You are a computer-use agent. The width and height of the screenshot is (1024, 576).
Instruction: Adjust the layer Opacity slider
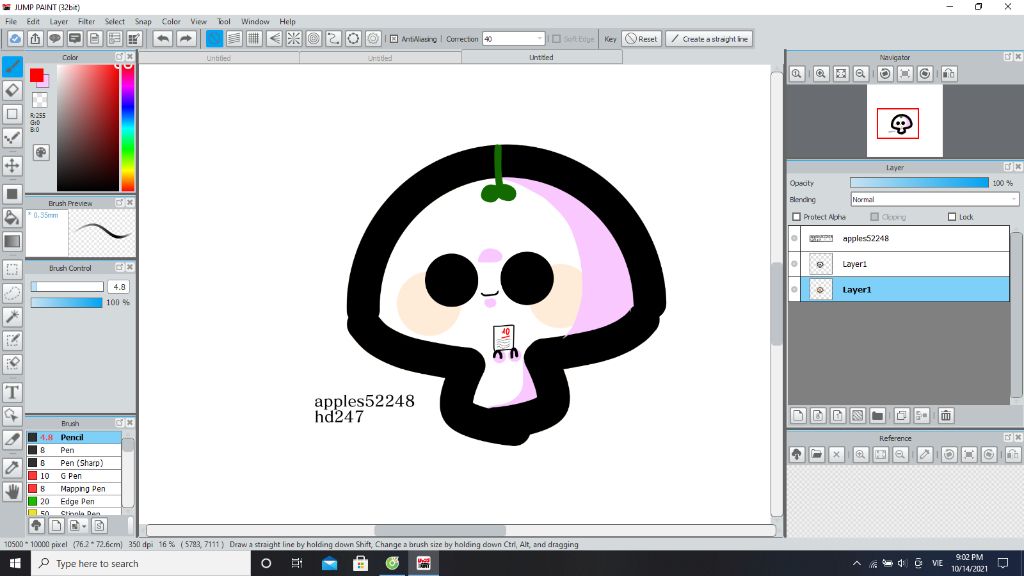(919, 183)
